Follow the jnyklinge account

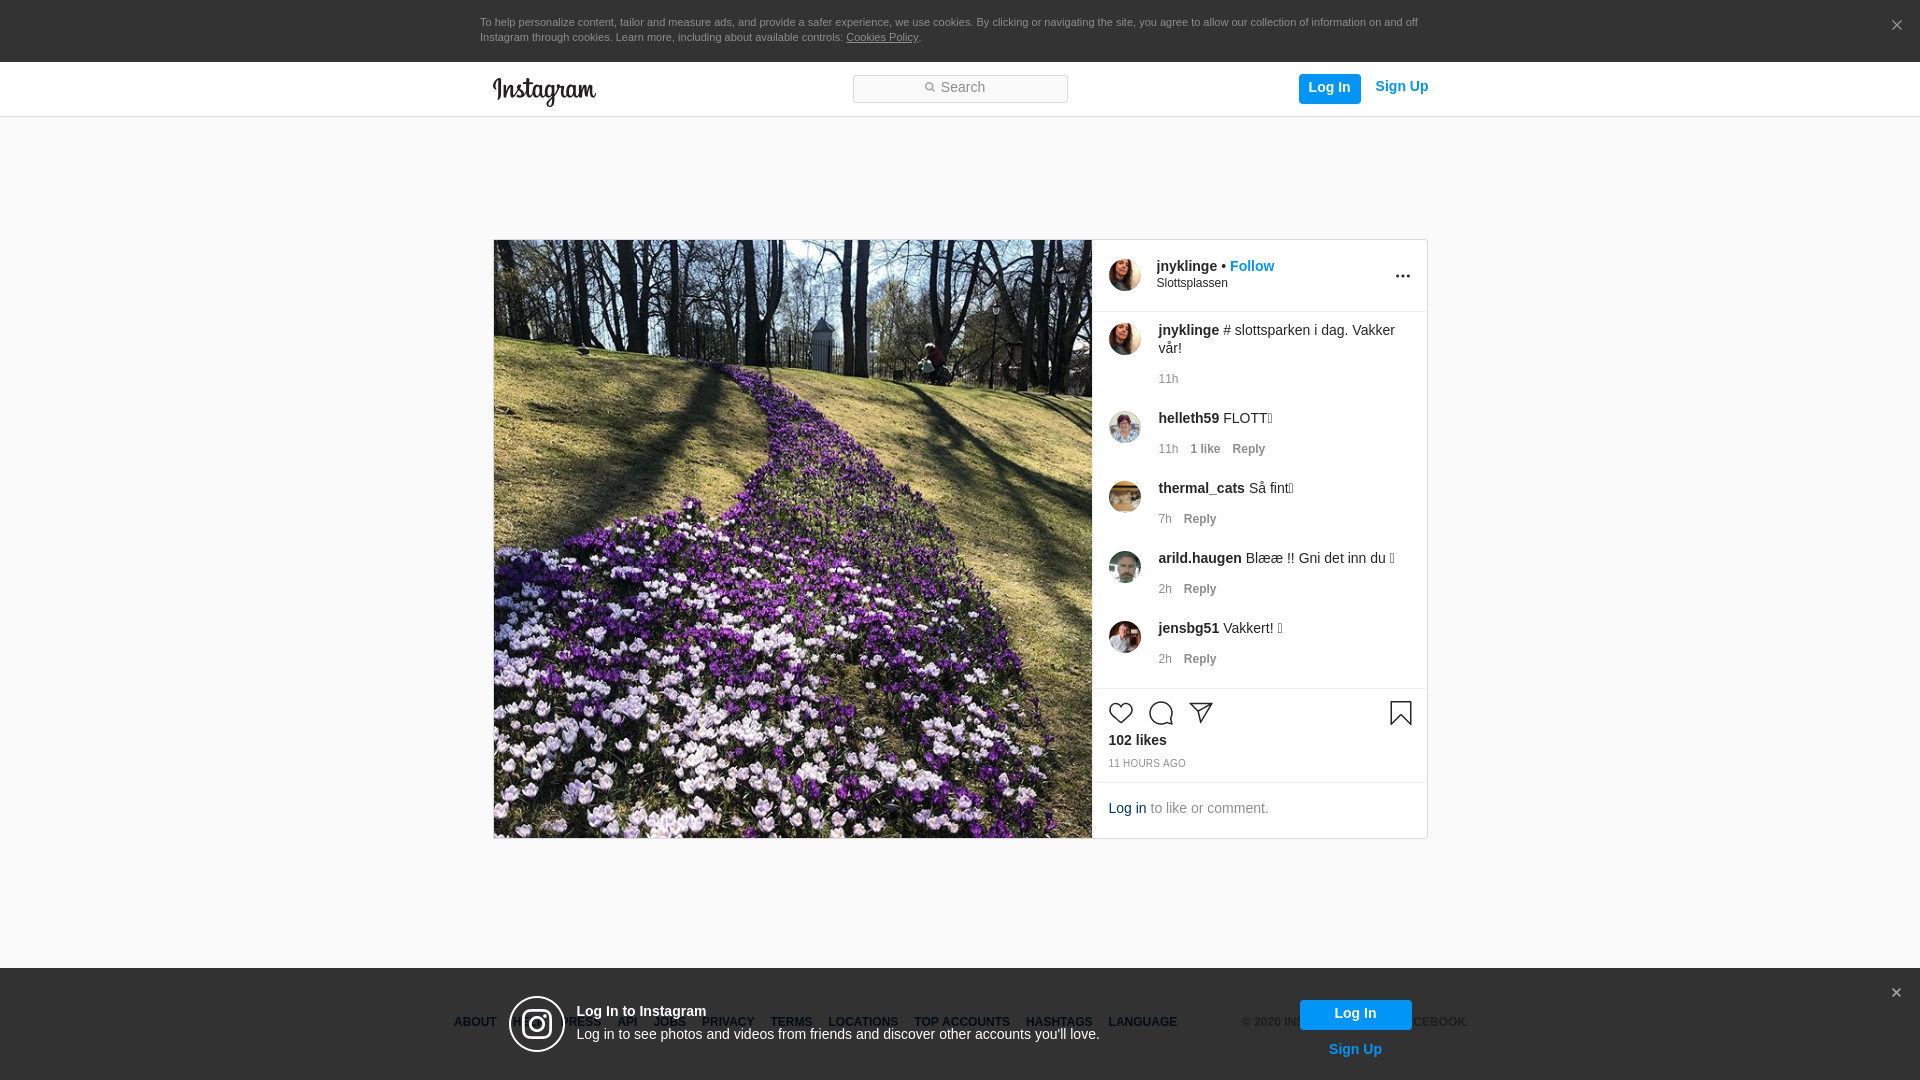[x=1251, y=266]
